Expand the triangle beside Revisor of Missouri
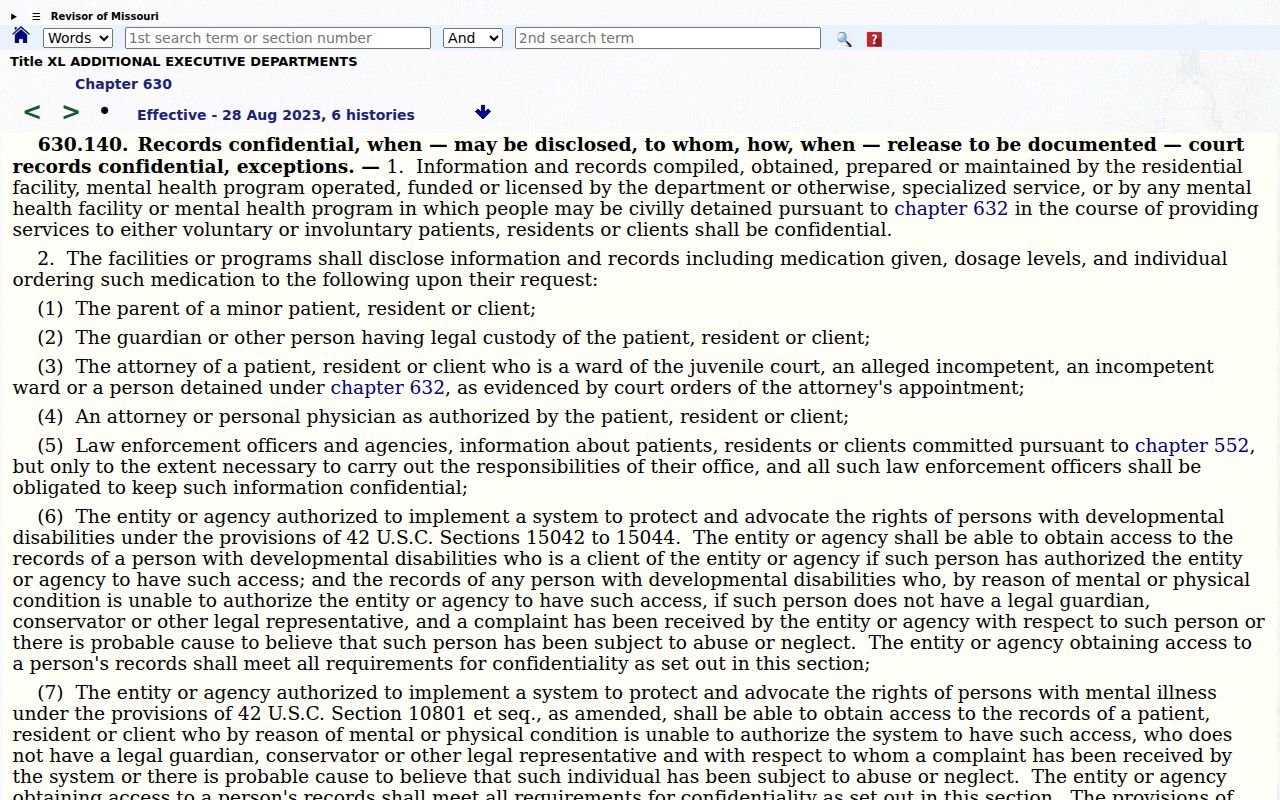The width and height of the screenshot is (1280, 800). pyautogui.click(x=14, y=16)
